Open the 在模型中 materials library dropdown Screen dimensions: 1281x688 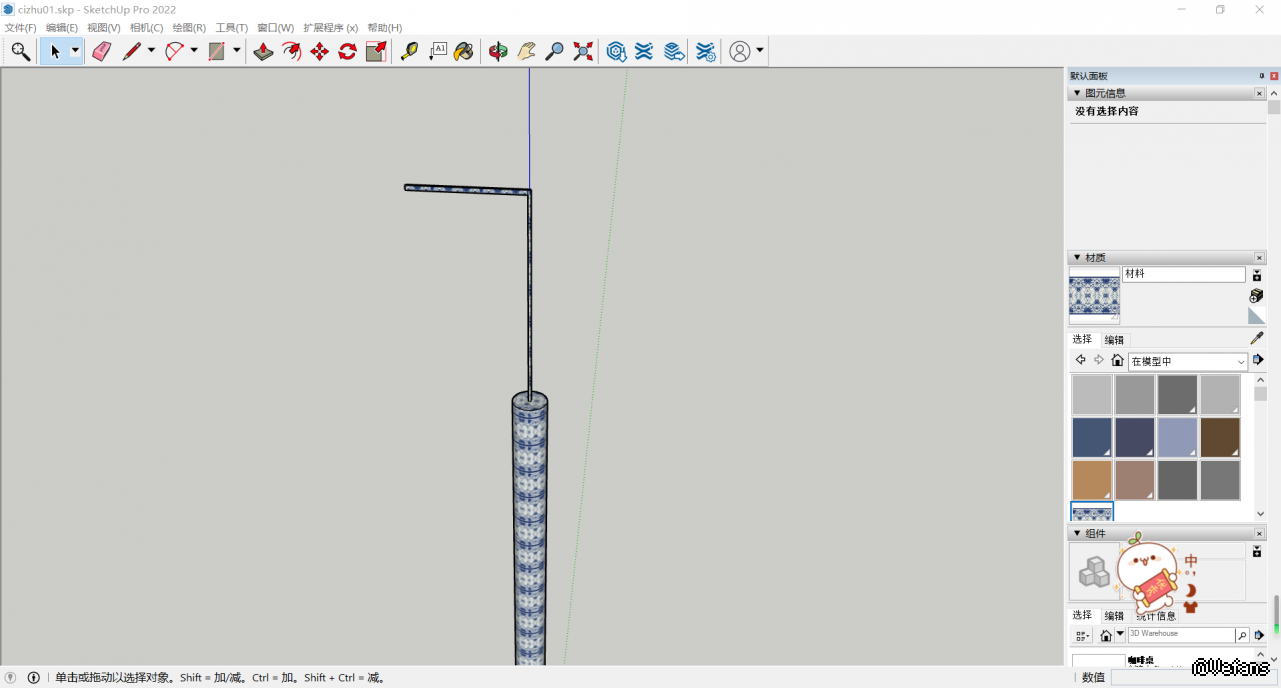(x=1188, y=361)
